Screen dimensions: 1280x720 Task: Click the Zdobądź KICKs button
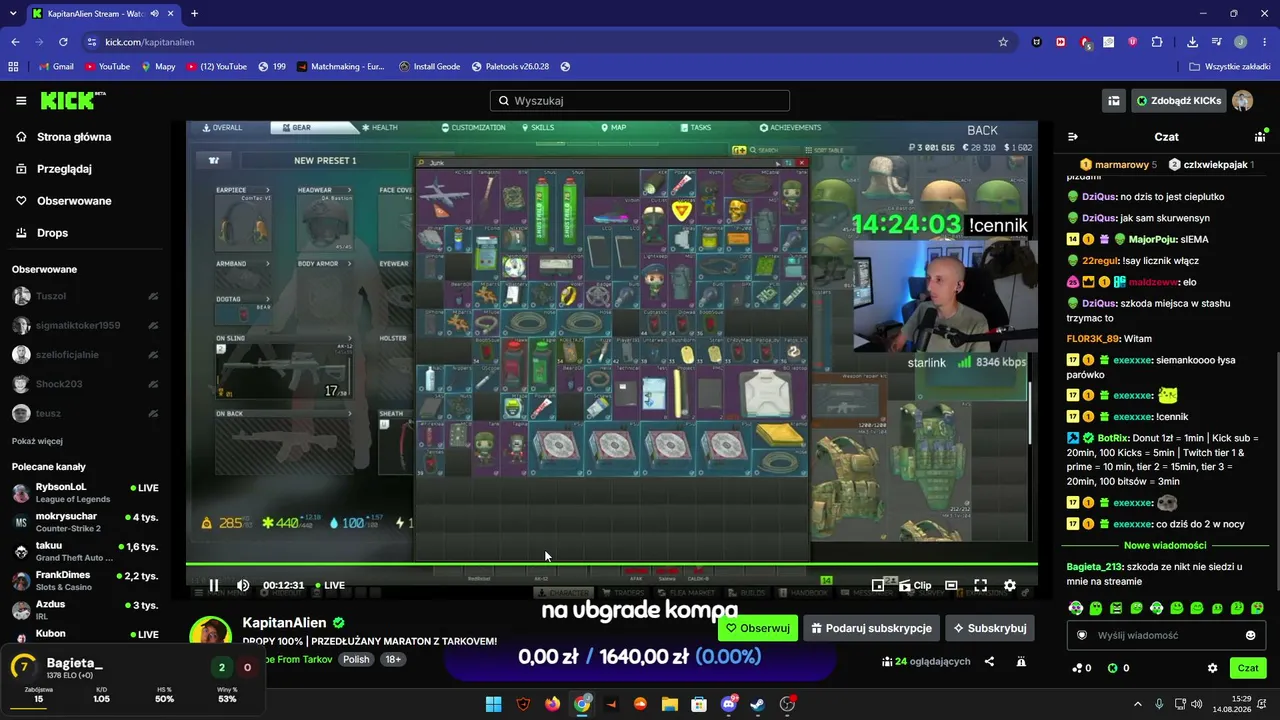pos(1179,101)
